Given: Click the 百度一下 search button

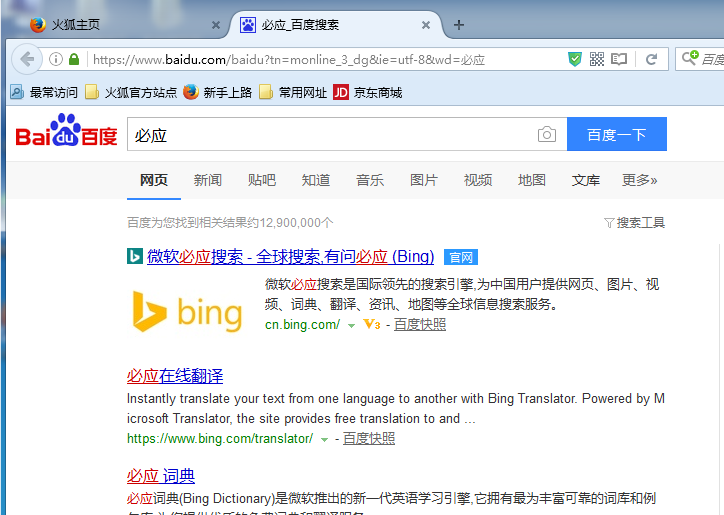Looking at the screenshot, I should [617, 134].
